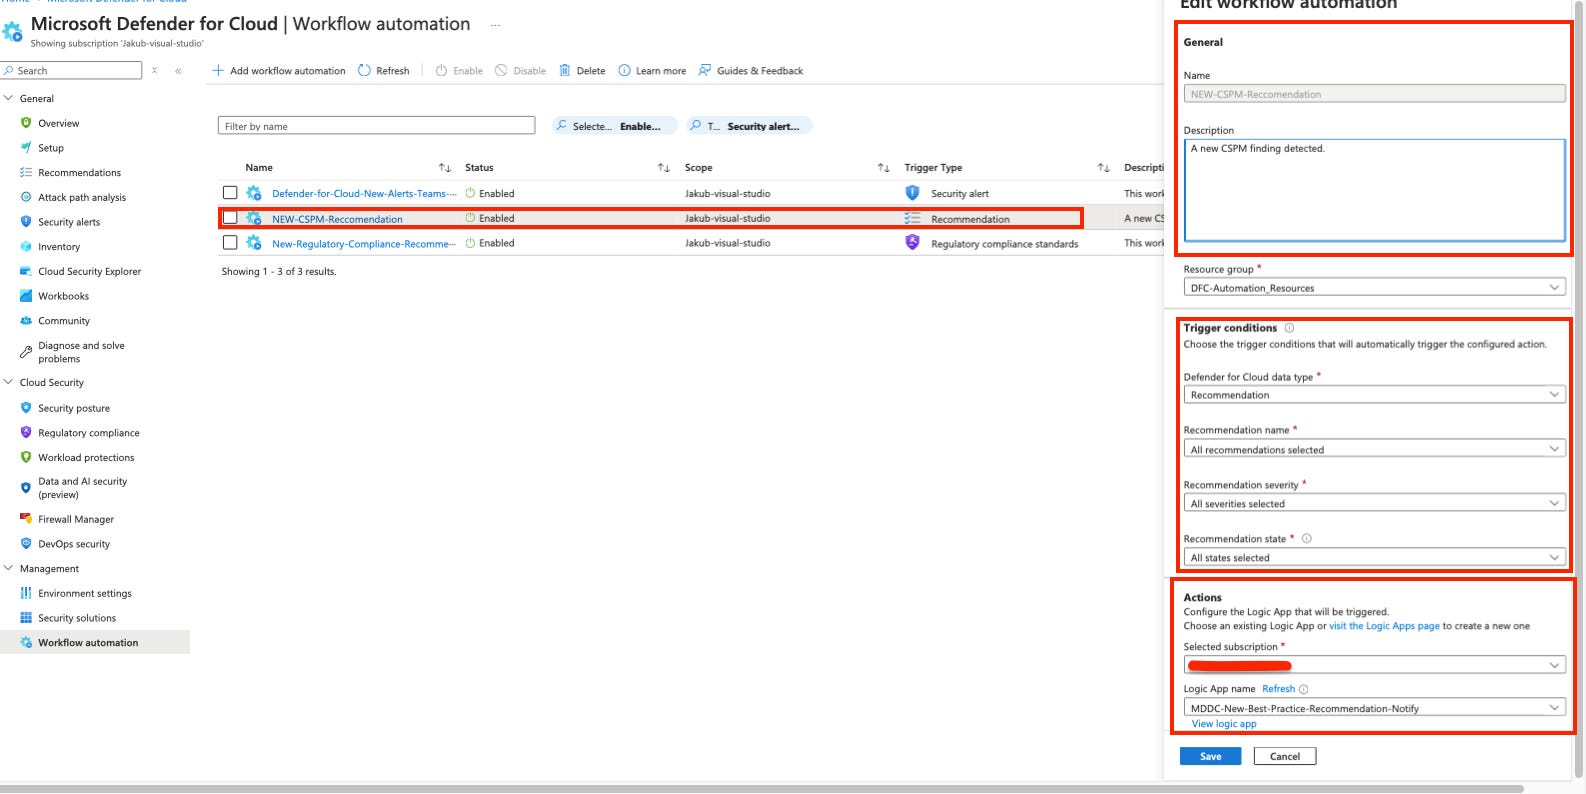Image resolution: width=1586 pixels, height=794 pixels.
Task: Click the Add workflow automation plus icon
Action: [218, 71]
